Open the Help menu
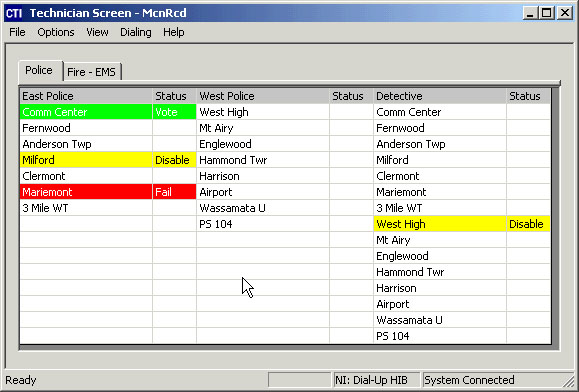 point(174,32)
